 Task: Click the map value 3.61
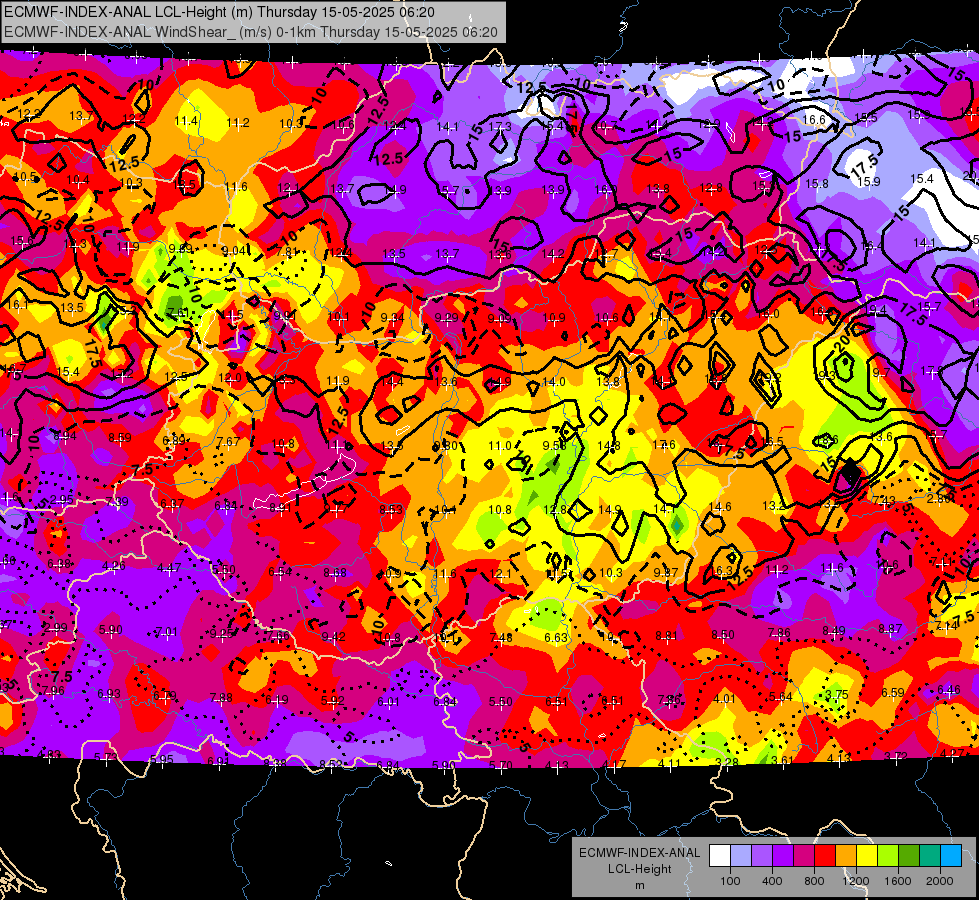tap(783, 760)
